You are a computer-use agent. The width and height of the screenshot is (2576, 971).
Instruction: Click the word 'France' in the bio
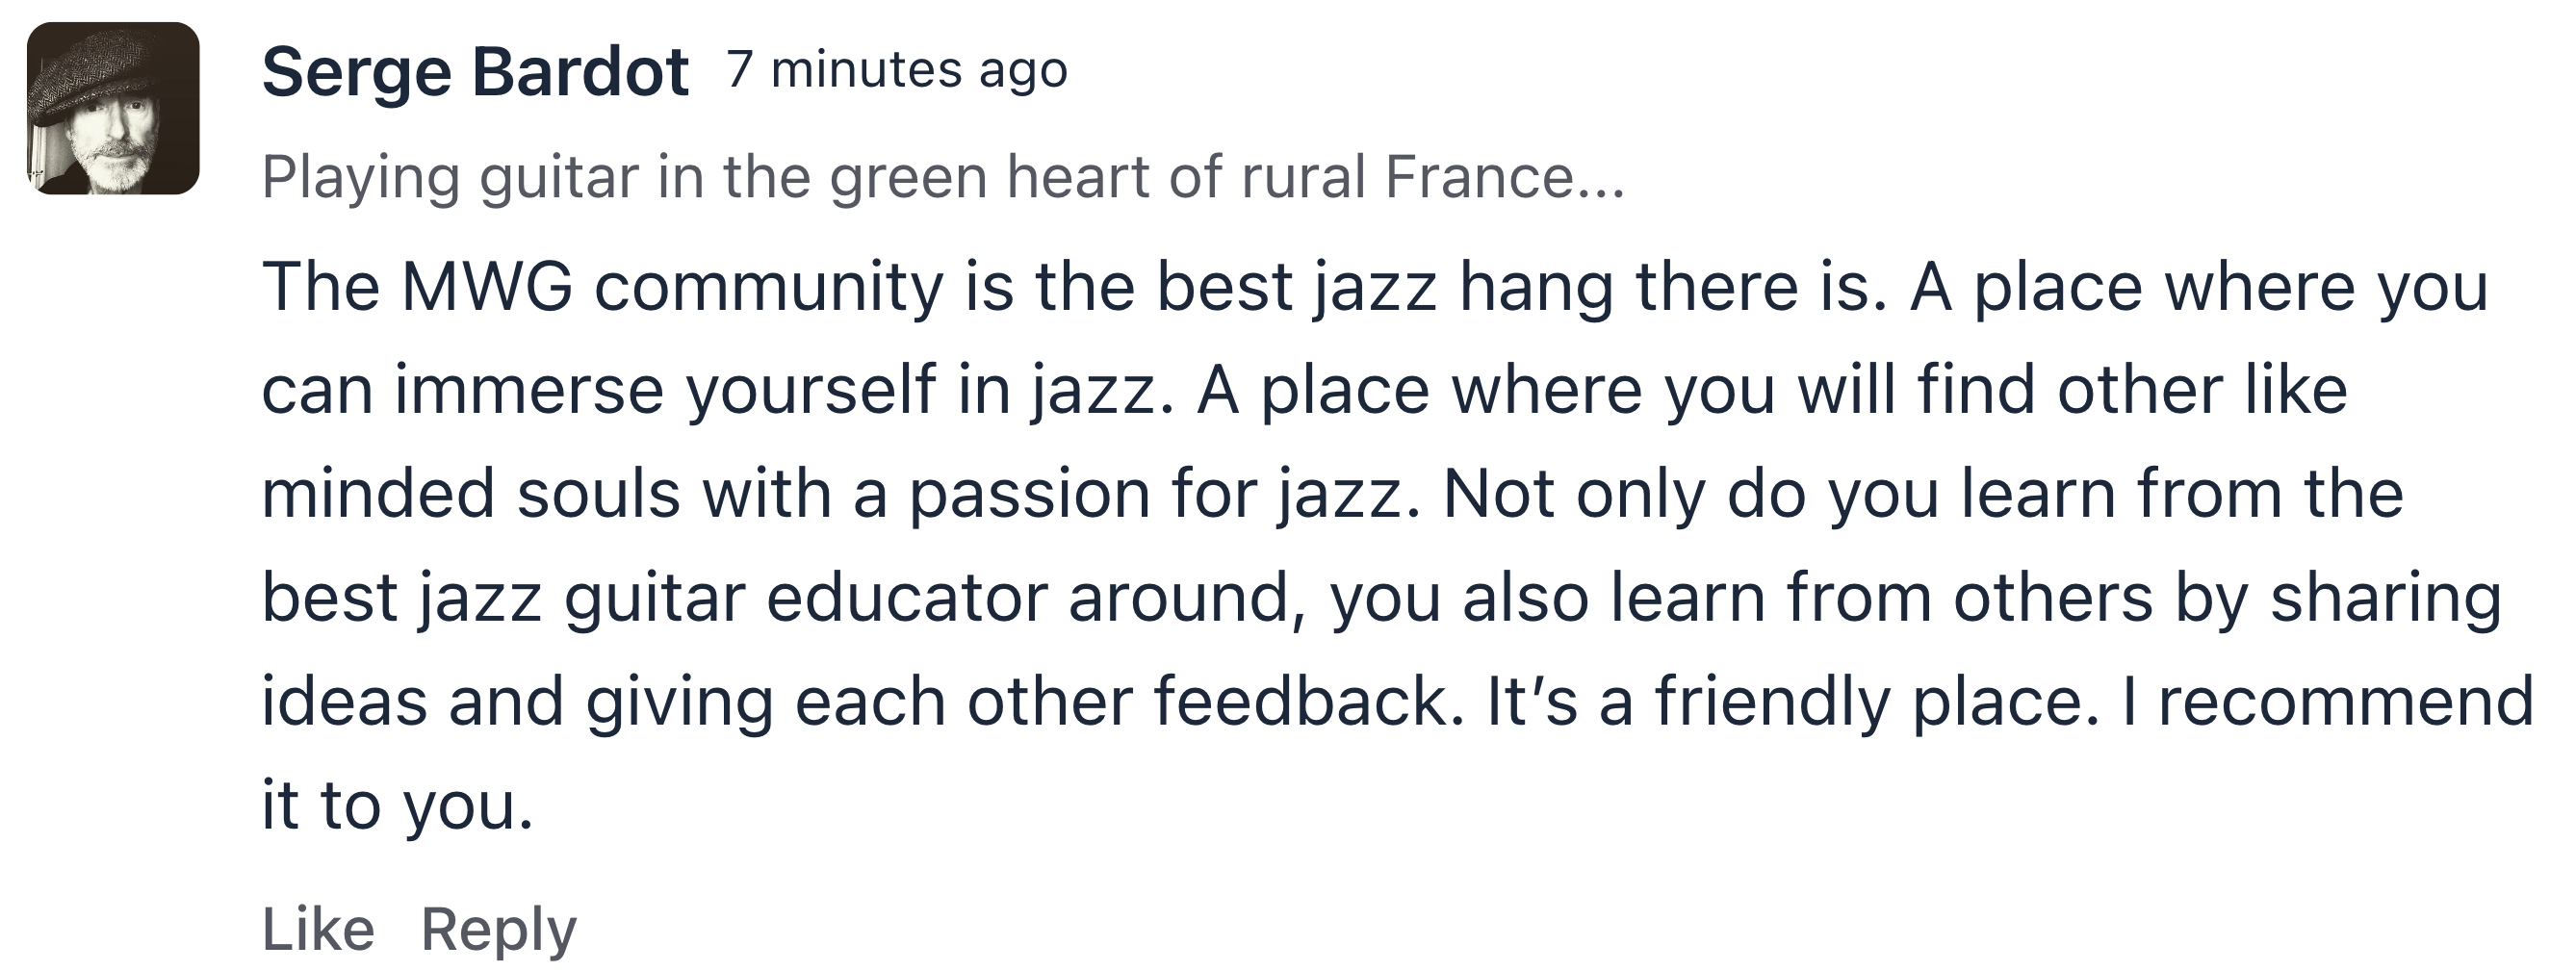1479,177
